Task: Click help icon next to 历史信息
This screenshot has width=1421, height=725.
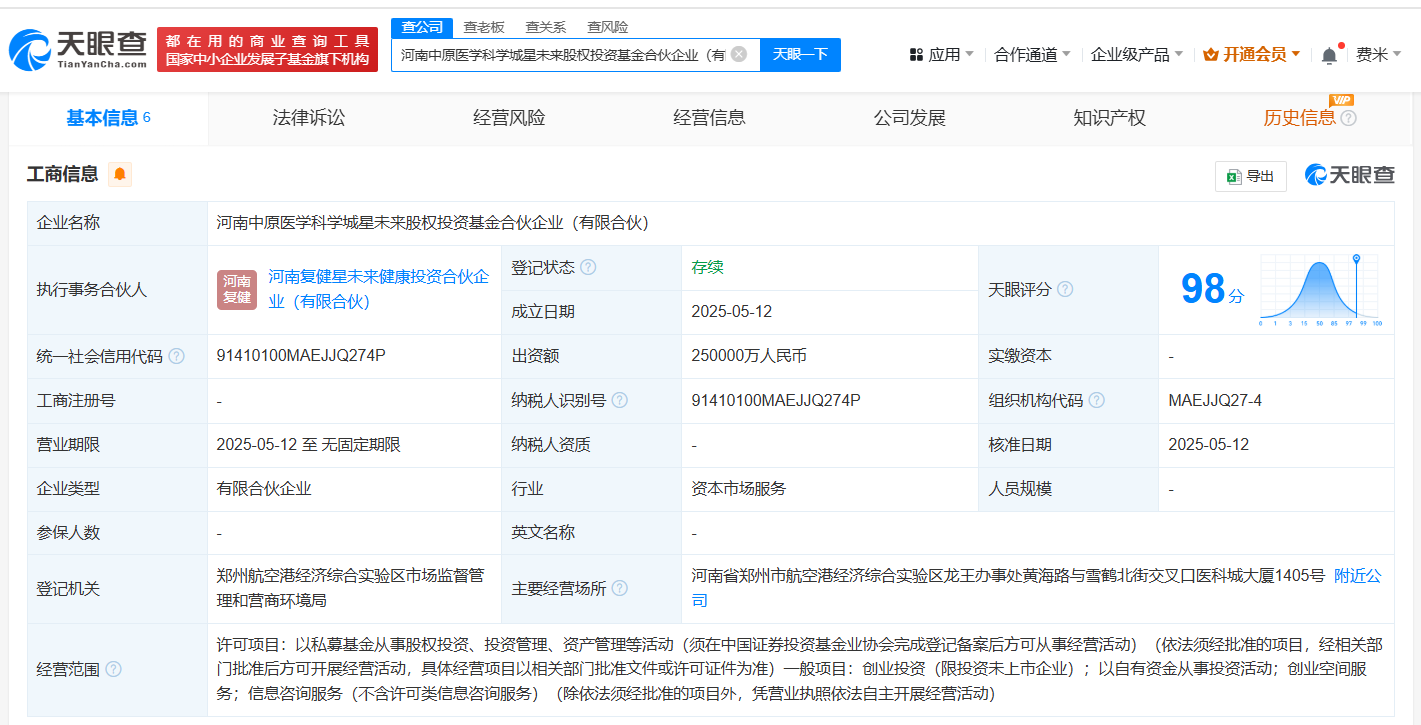Action: 1349,118
